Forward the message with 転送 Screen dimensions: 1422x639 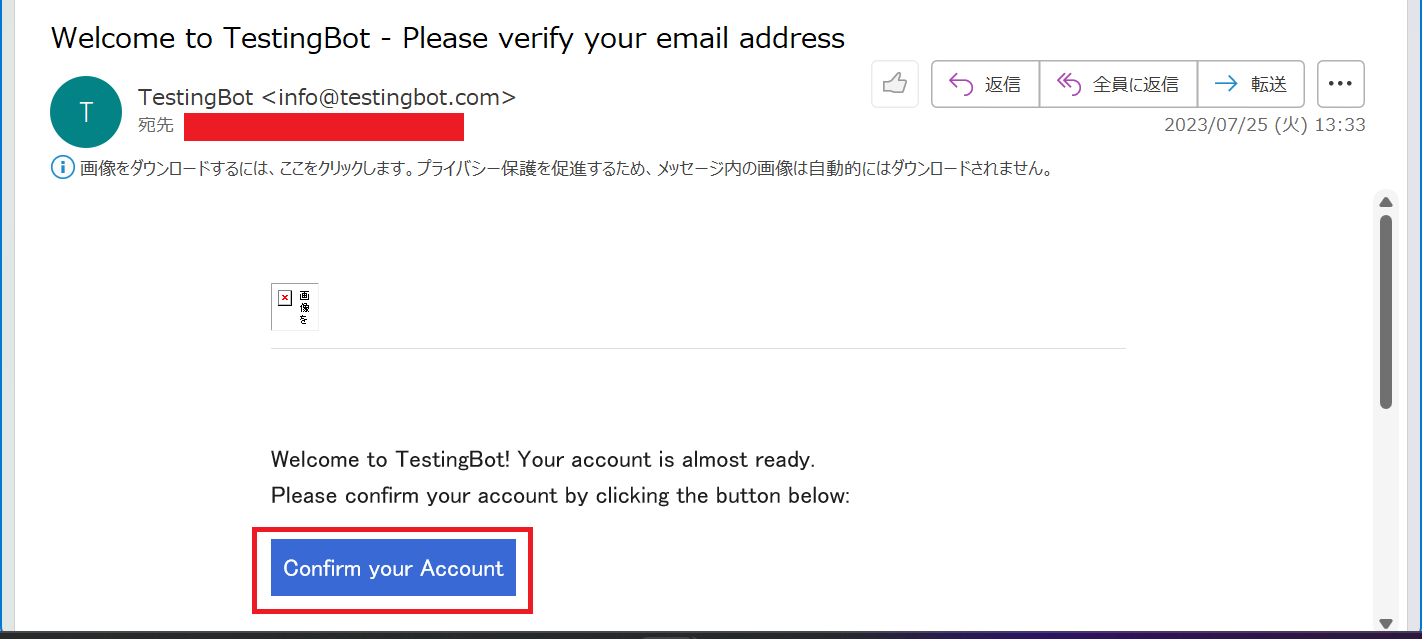click(1251, 84)
